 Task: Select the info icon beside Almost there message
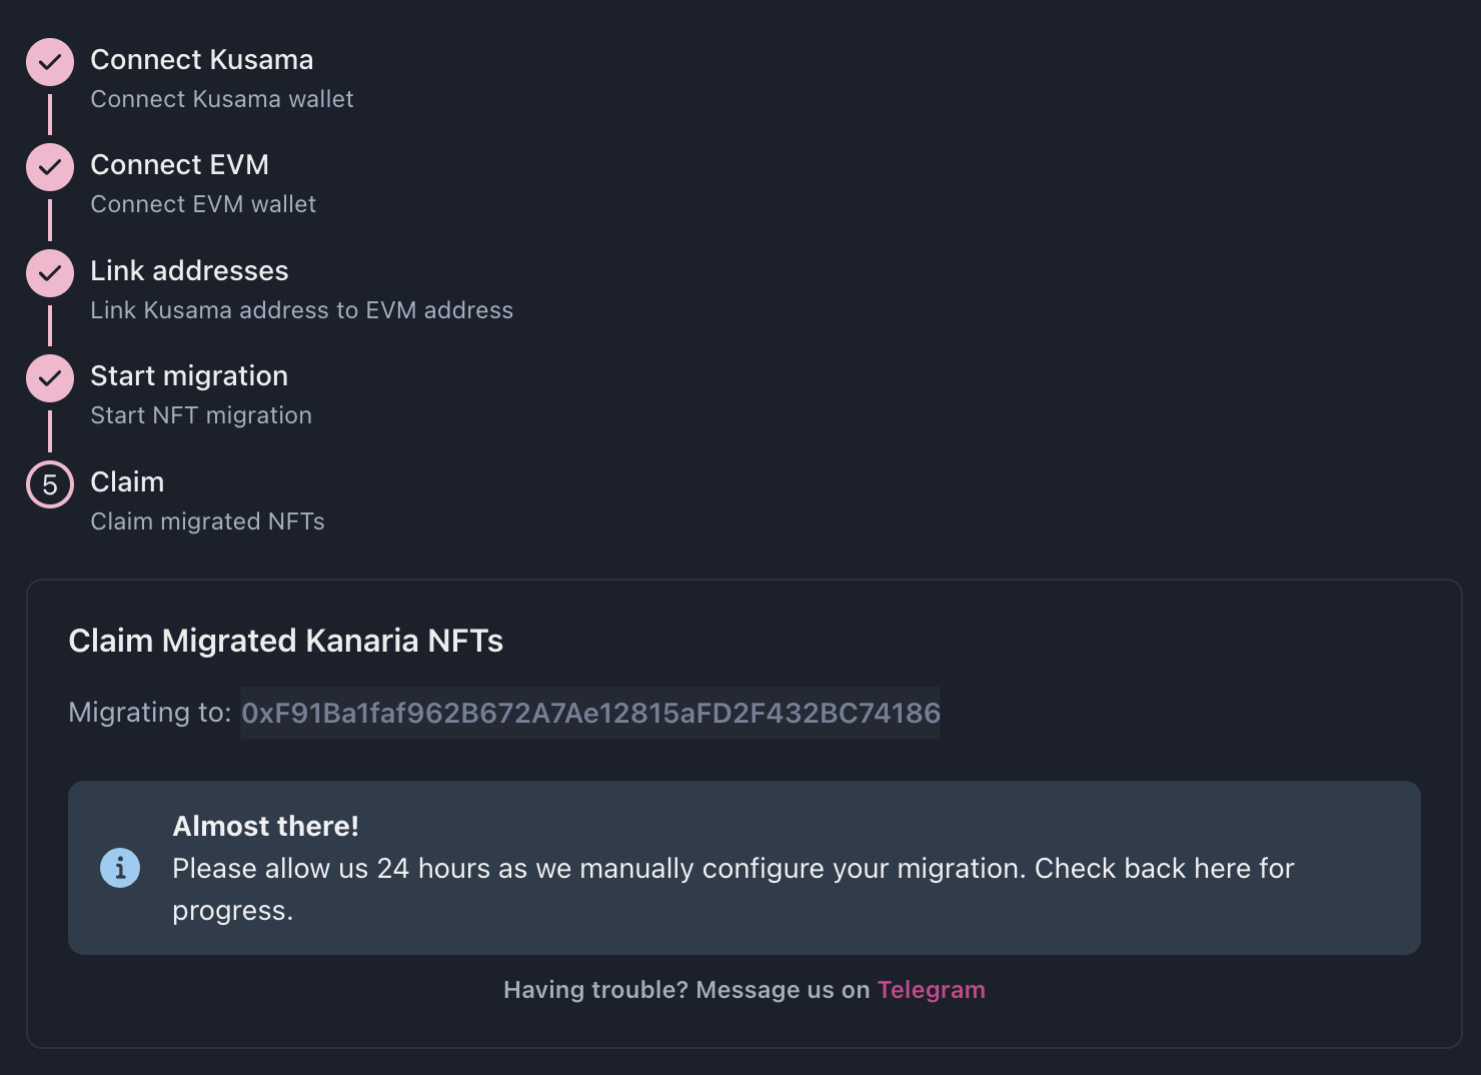click(x=120, y=867)
